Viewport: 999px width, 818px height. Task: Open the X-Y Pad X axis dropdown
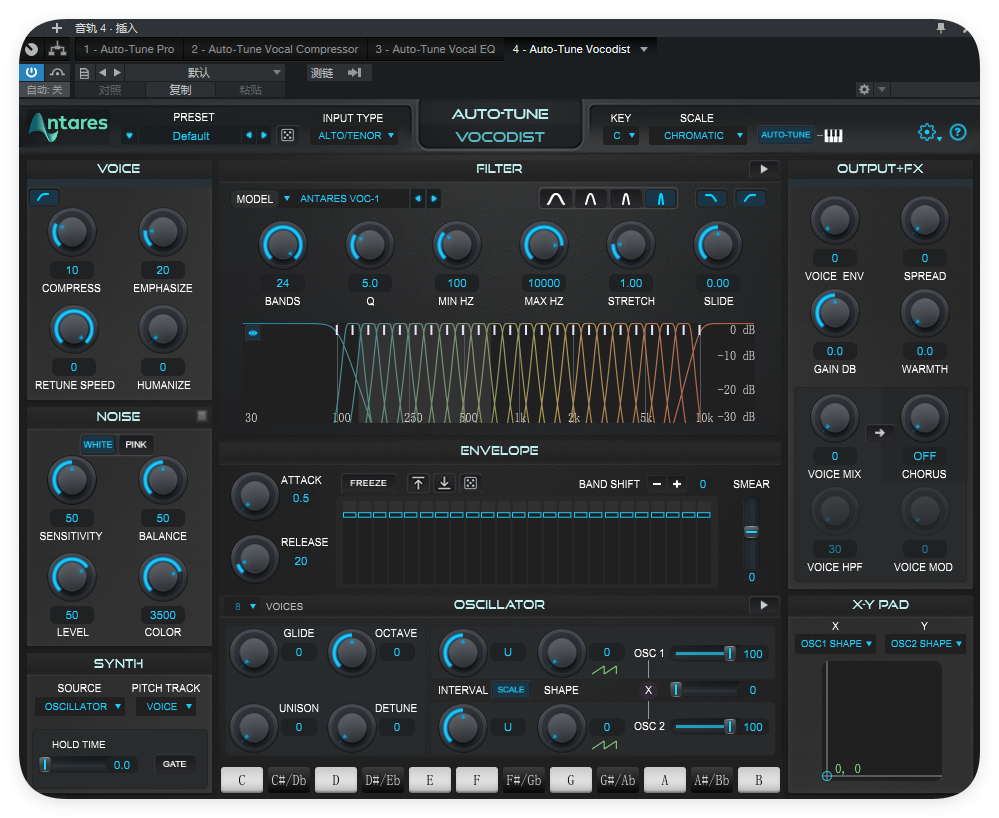[835, 643]
